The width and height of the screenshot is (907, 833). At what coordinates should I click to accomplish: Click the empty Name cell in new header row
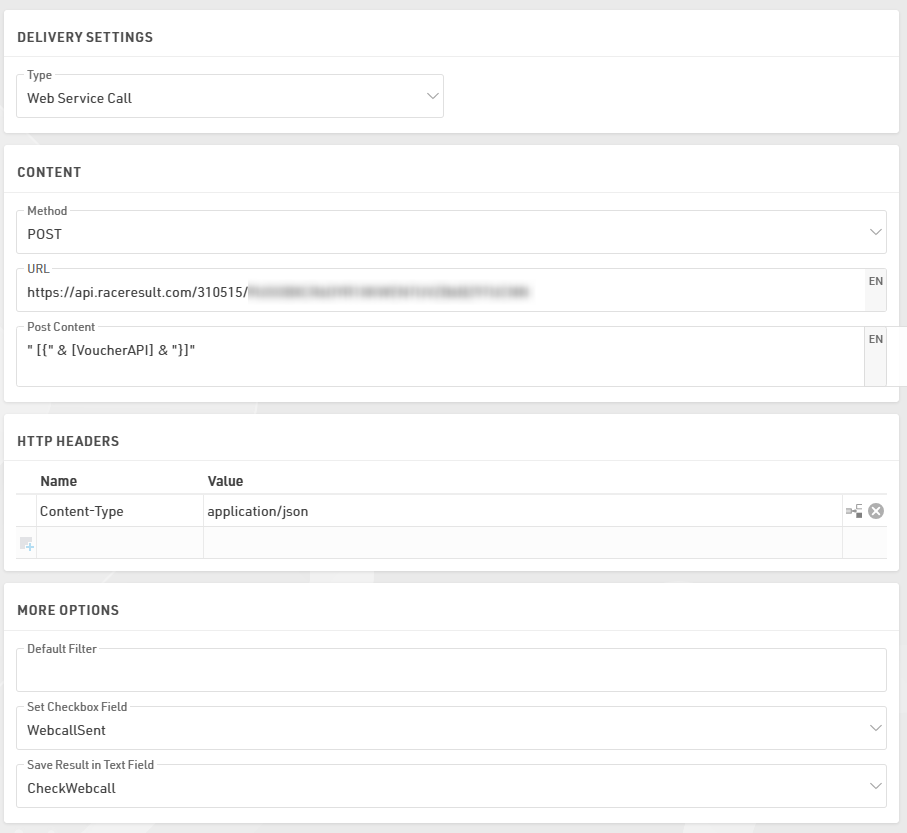pos(120,543)
